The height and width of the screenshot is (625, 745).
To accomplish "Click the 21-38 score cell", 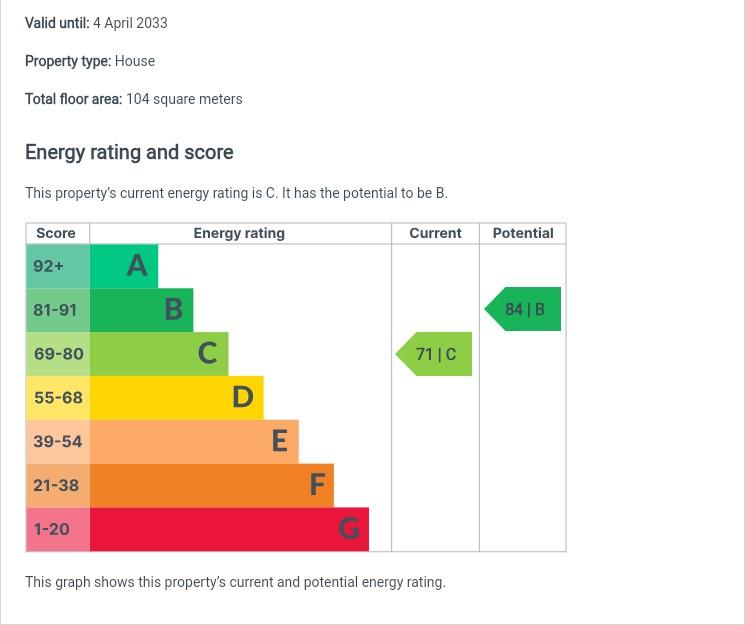I will 57,486.
